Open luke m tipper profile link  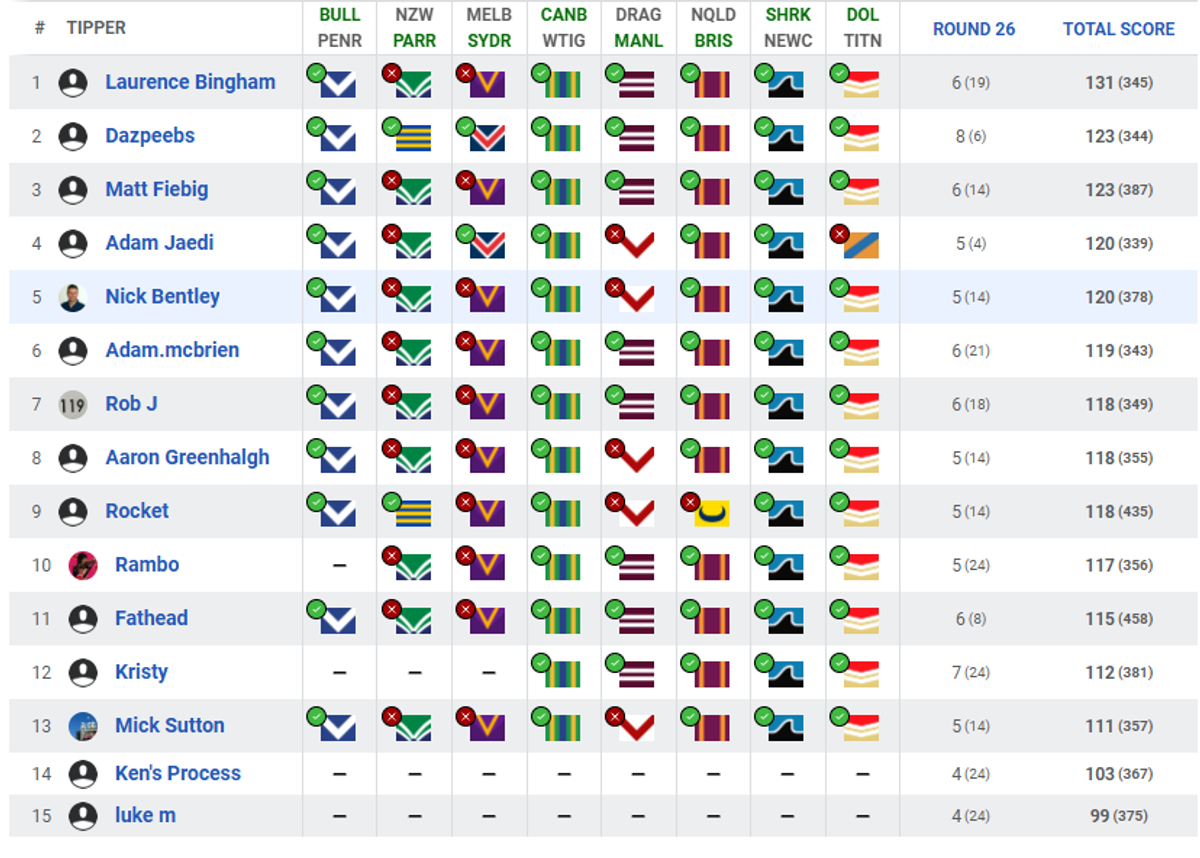click(145, 815)
